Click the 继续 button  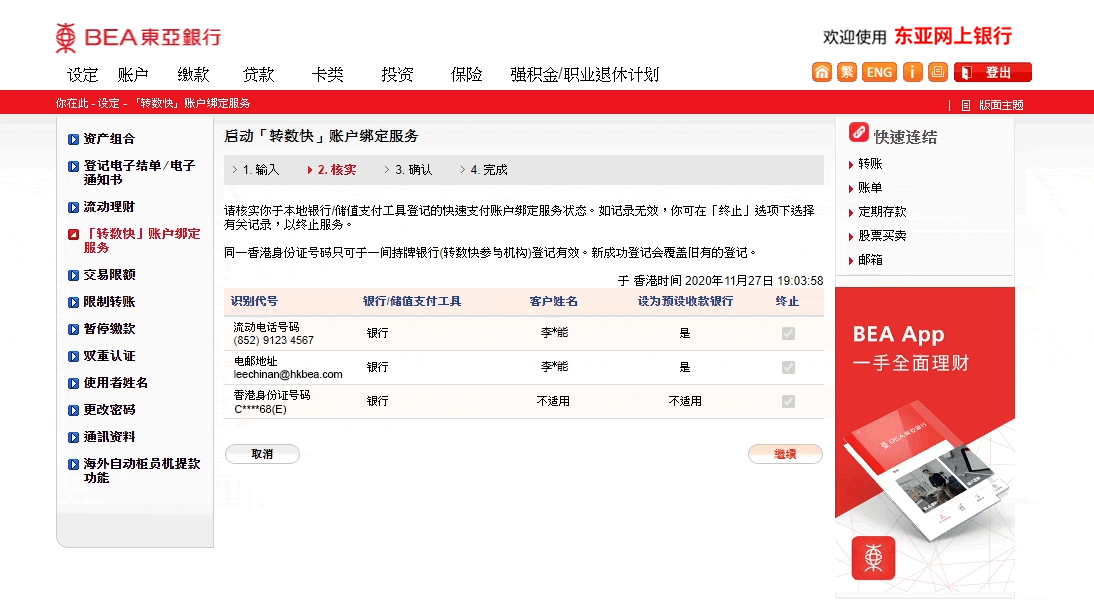(786, 454)
